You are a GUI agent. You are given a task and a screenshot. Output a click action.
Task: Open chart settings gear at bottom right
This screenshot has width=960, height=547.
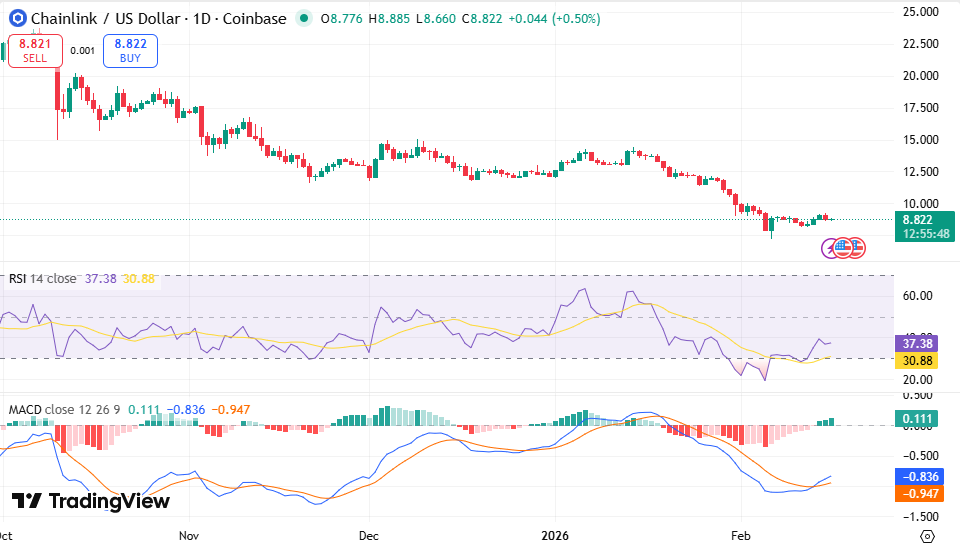point(928,536)
